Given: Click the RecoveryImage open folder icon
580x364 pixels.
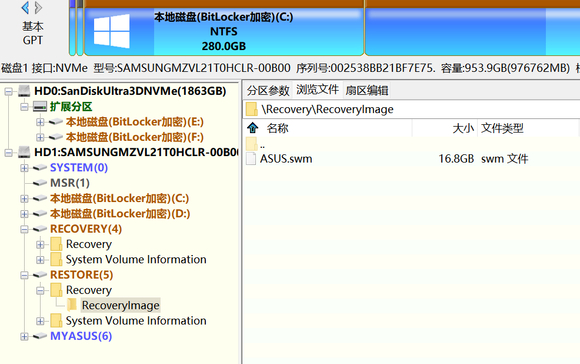Looking at the screenshot, I should pos(72,306).
